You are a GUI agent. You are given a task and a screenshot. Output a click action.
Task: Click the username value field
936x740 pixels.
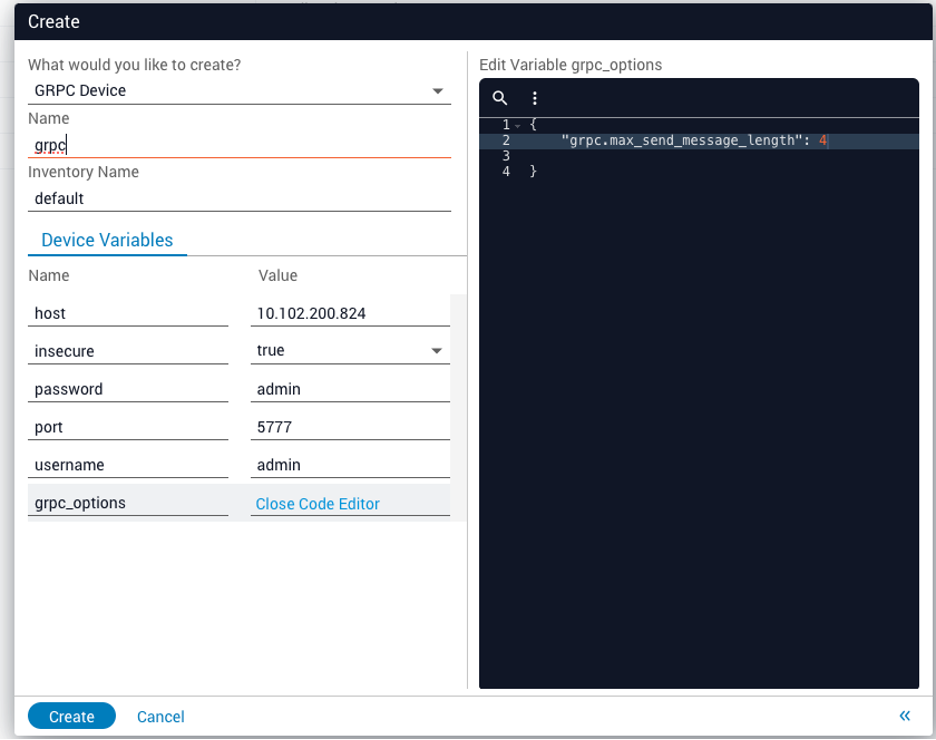pyautogui.click(x=348, y=465)
